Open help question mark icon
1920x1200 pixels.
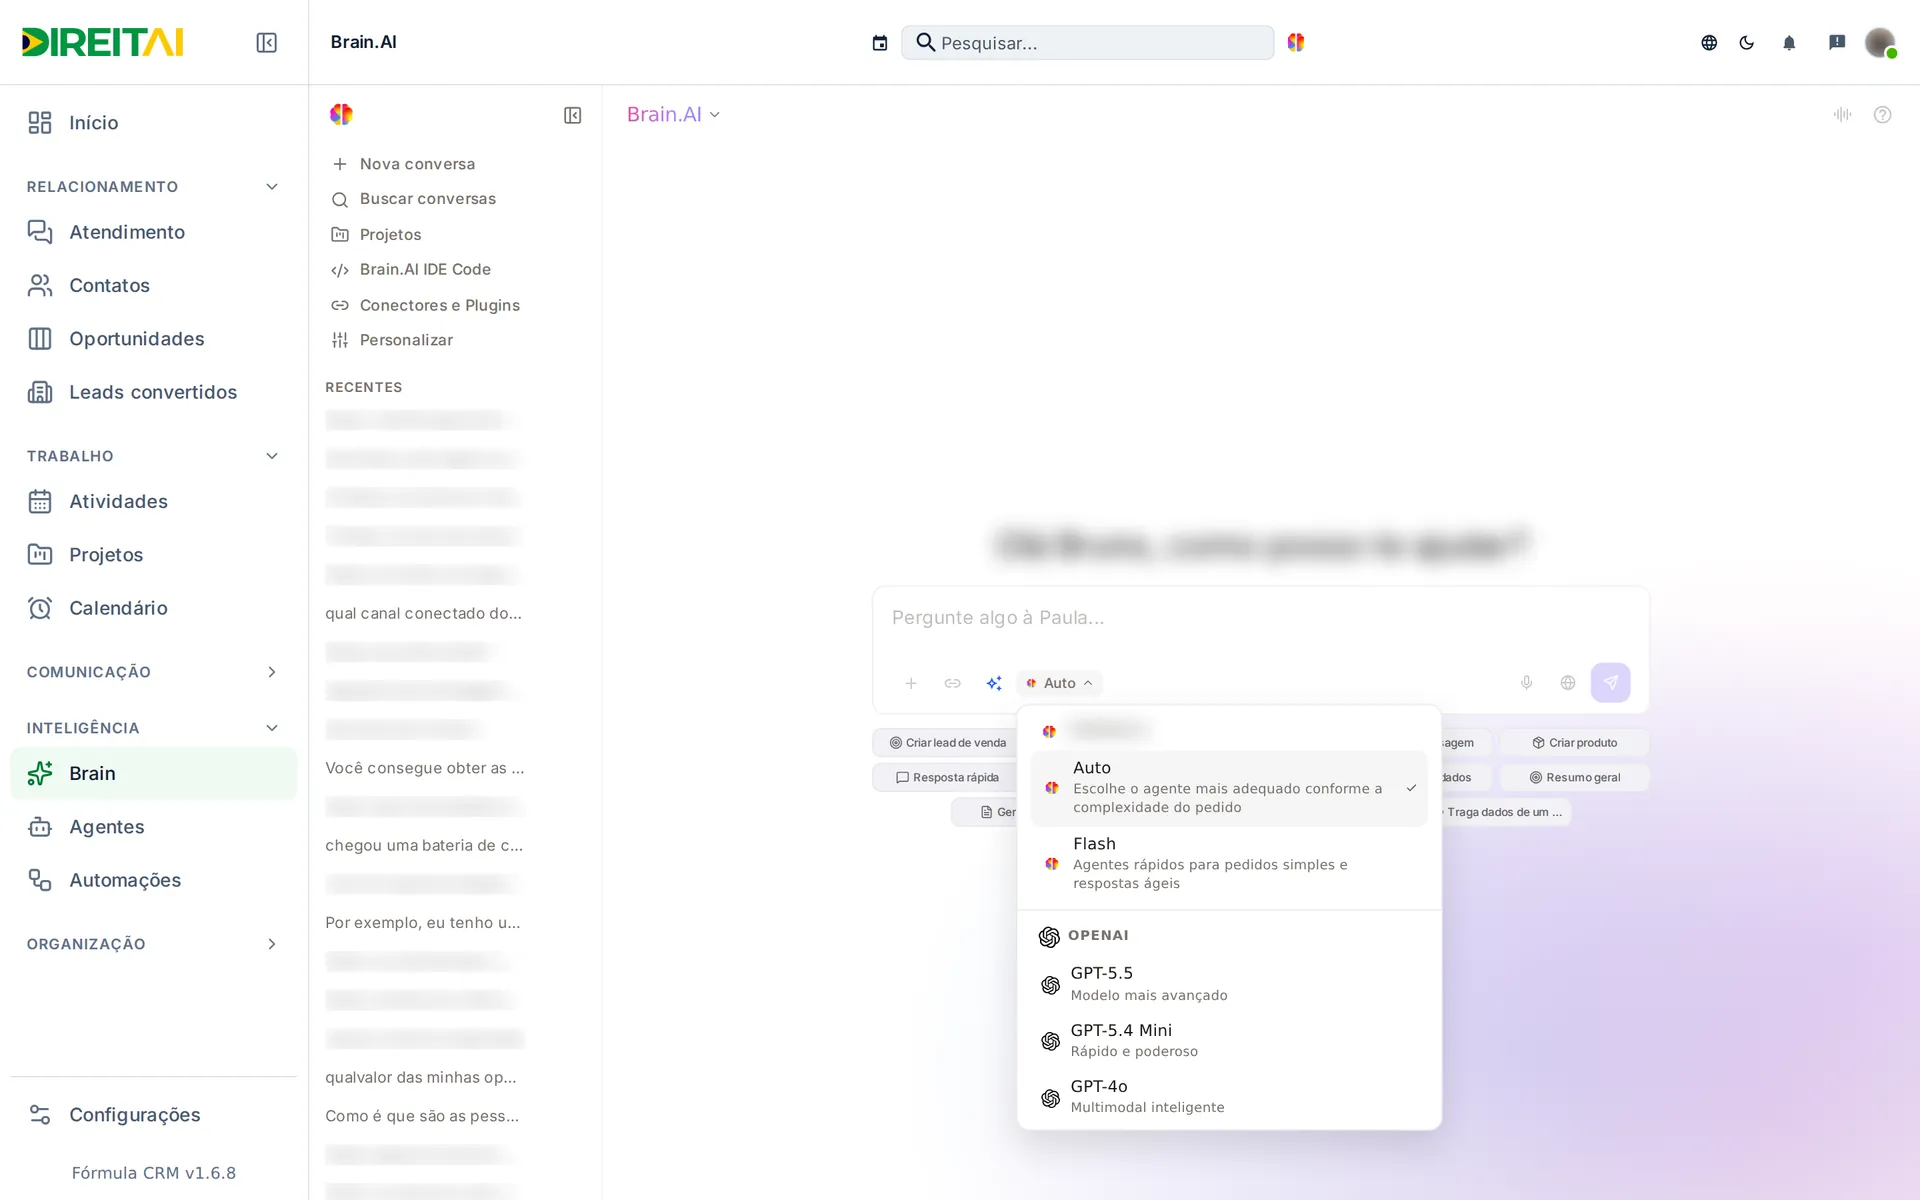[1883, 114]
